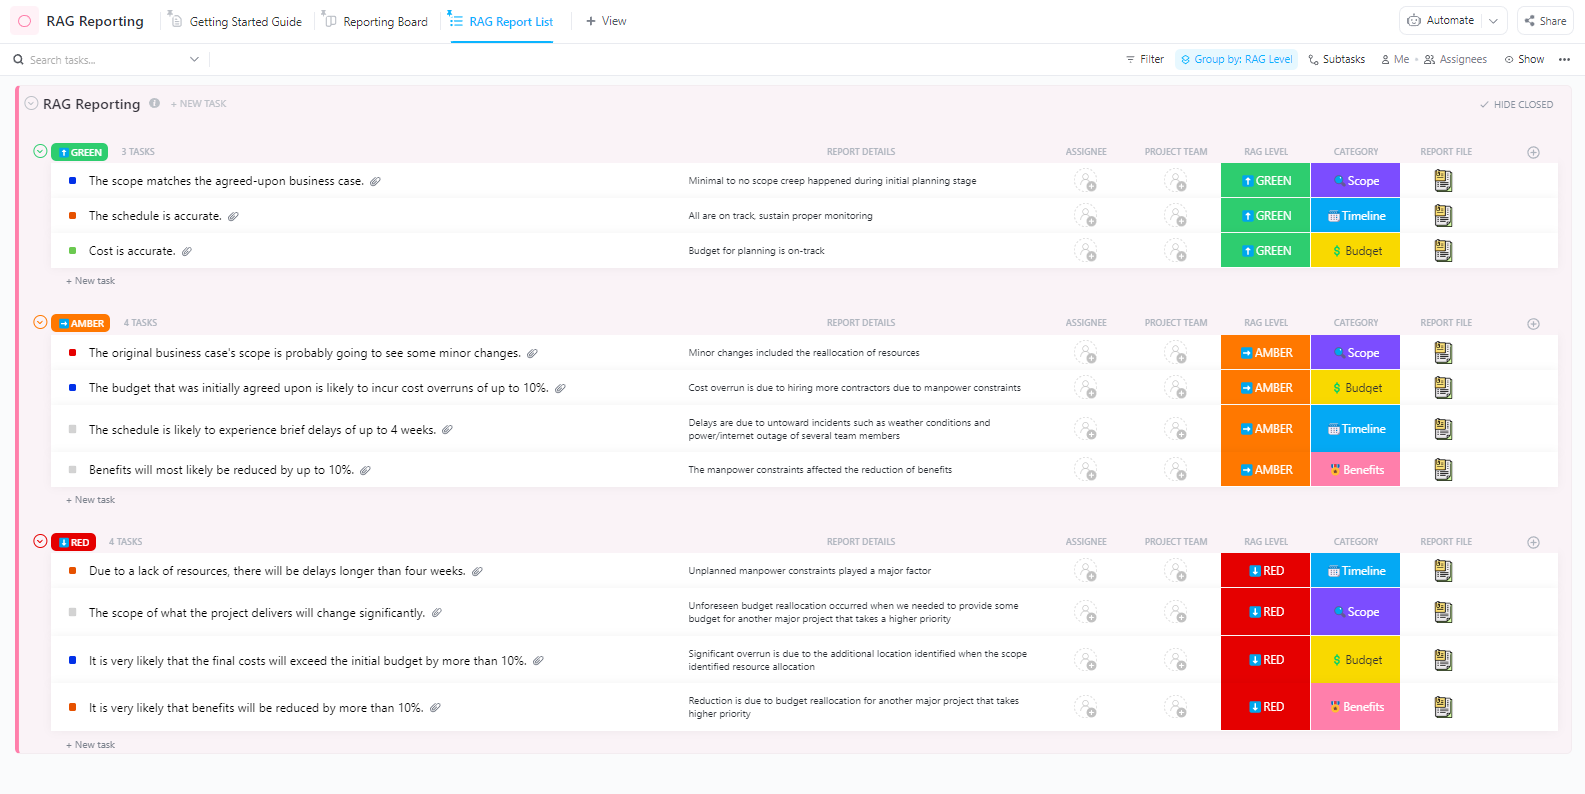This screenshot has height=794, width=1585.
Task: Collapse the RED group
Action: tap(40, 542)
